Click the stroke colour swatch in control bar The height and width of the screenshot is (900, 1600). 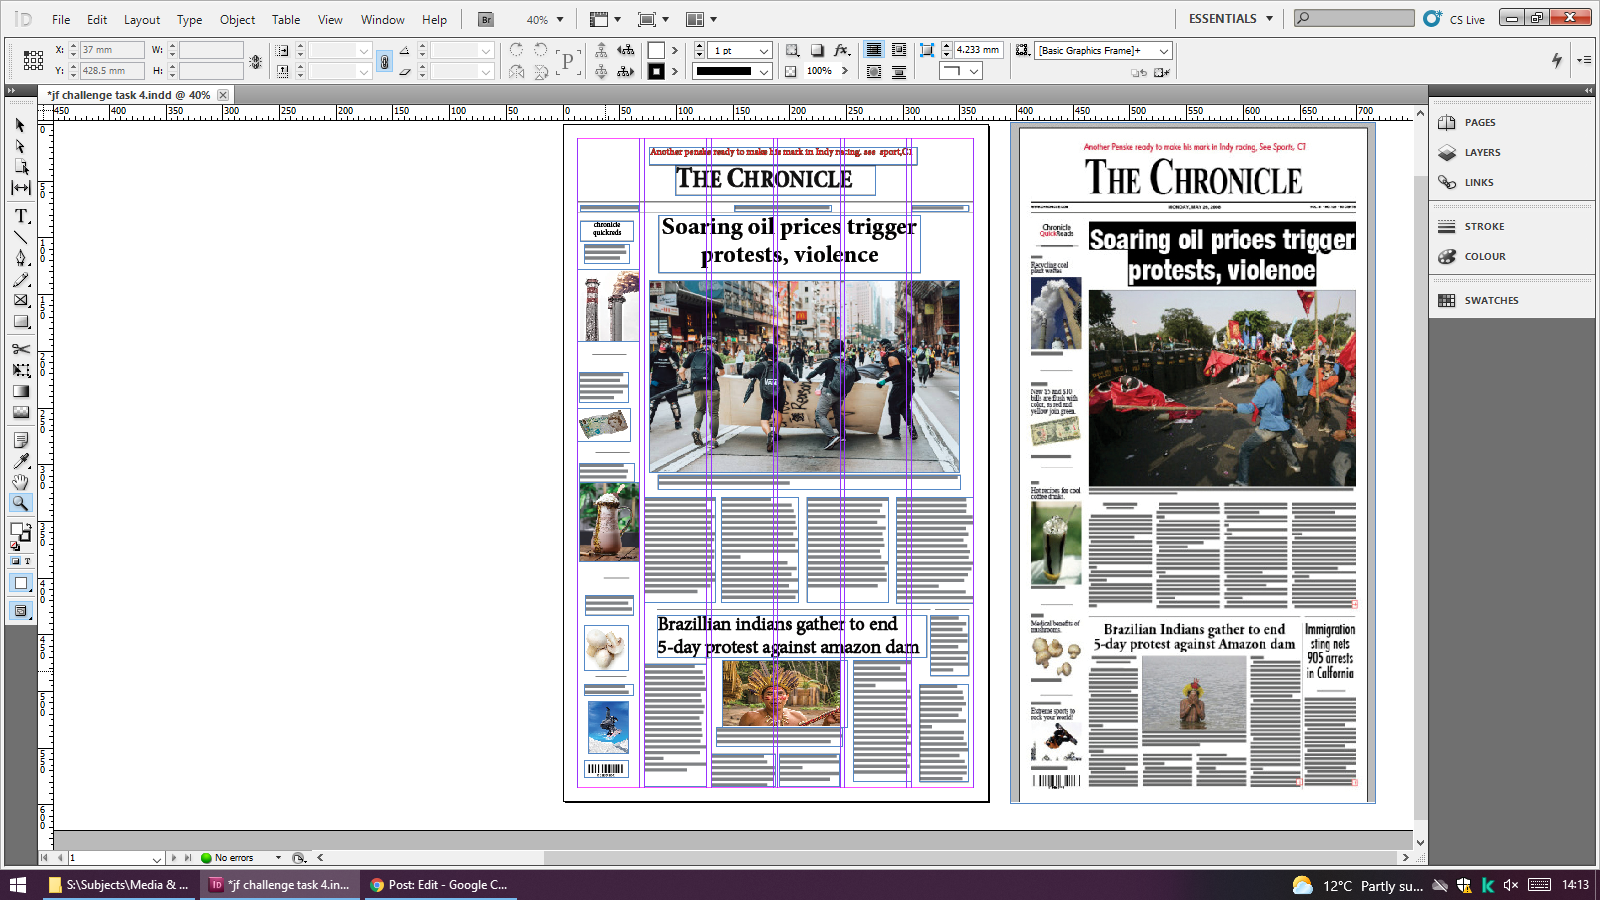(656, 71)
